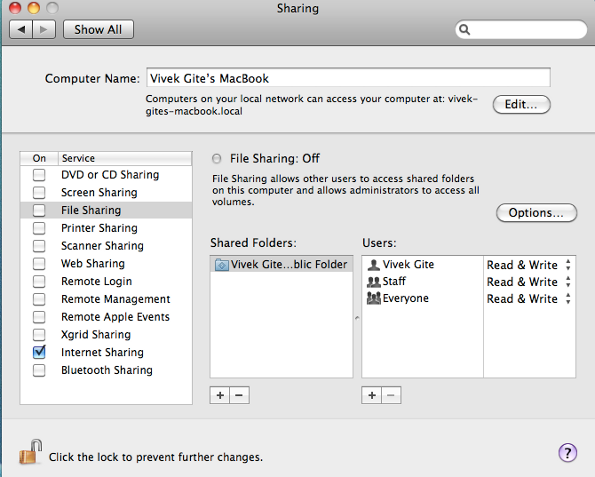The width and height of the screenshot is (595, 477).
Task: Click the magnifying glass search icon
Action: [464, 30]
